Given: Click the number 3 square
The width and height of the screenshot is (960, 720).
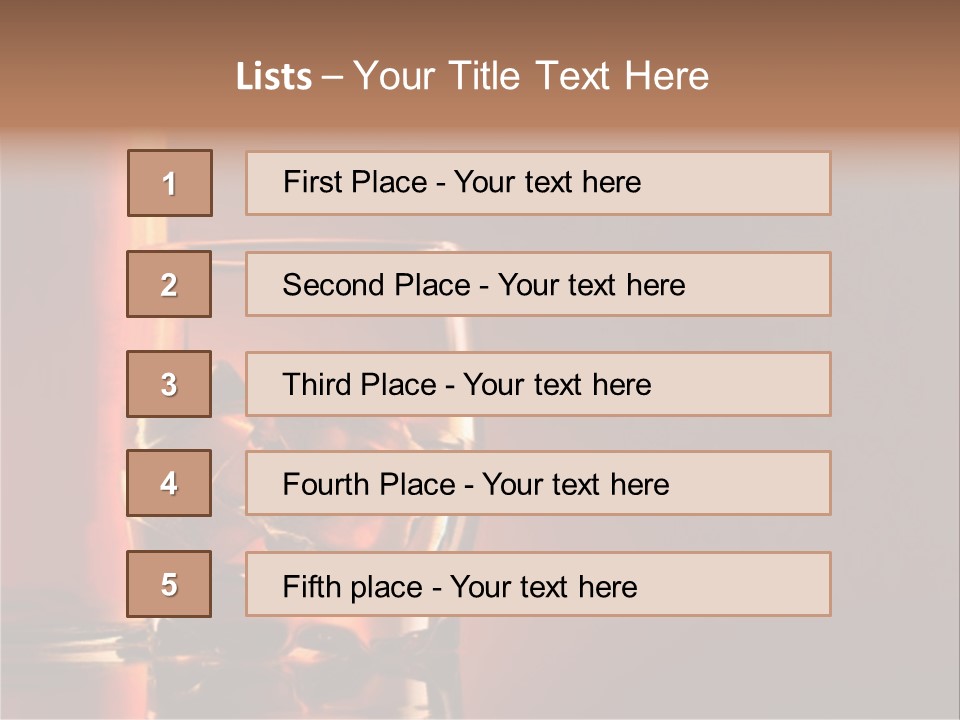Looking at the screenshot, I should 169,384.
